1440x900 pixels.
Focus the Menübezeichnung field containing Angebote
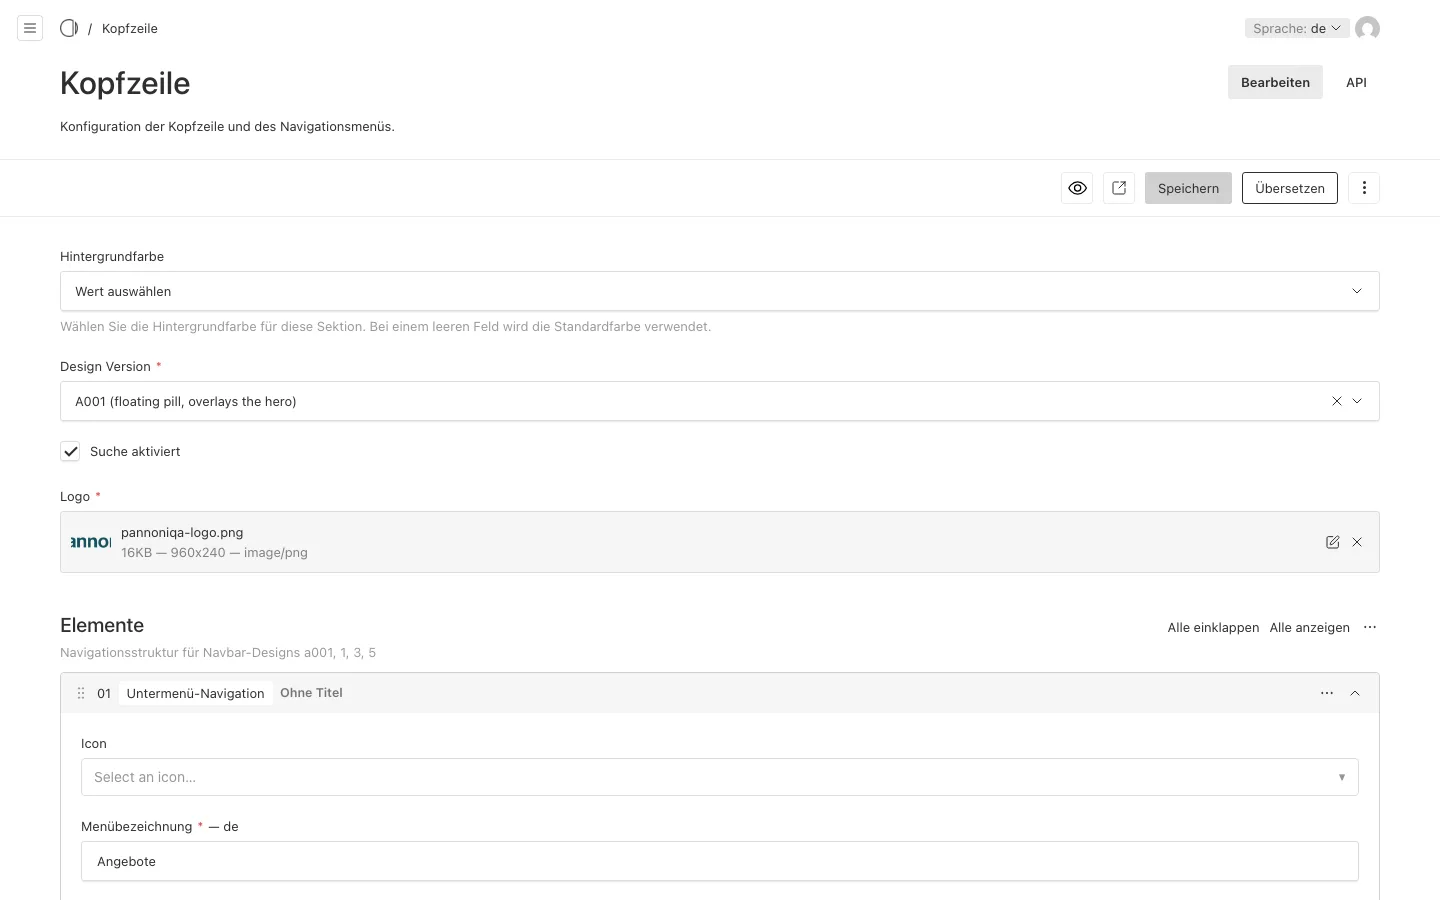coord(720,861)
